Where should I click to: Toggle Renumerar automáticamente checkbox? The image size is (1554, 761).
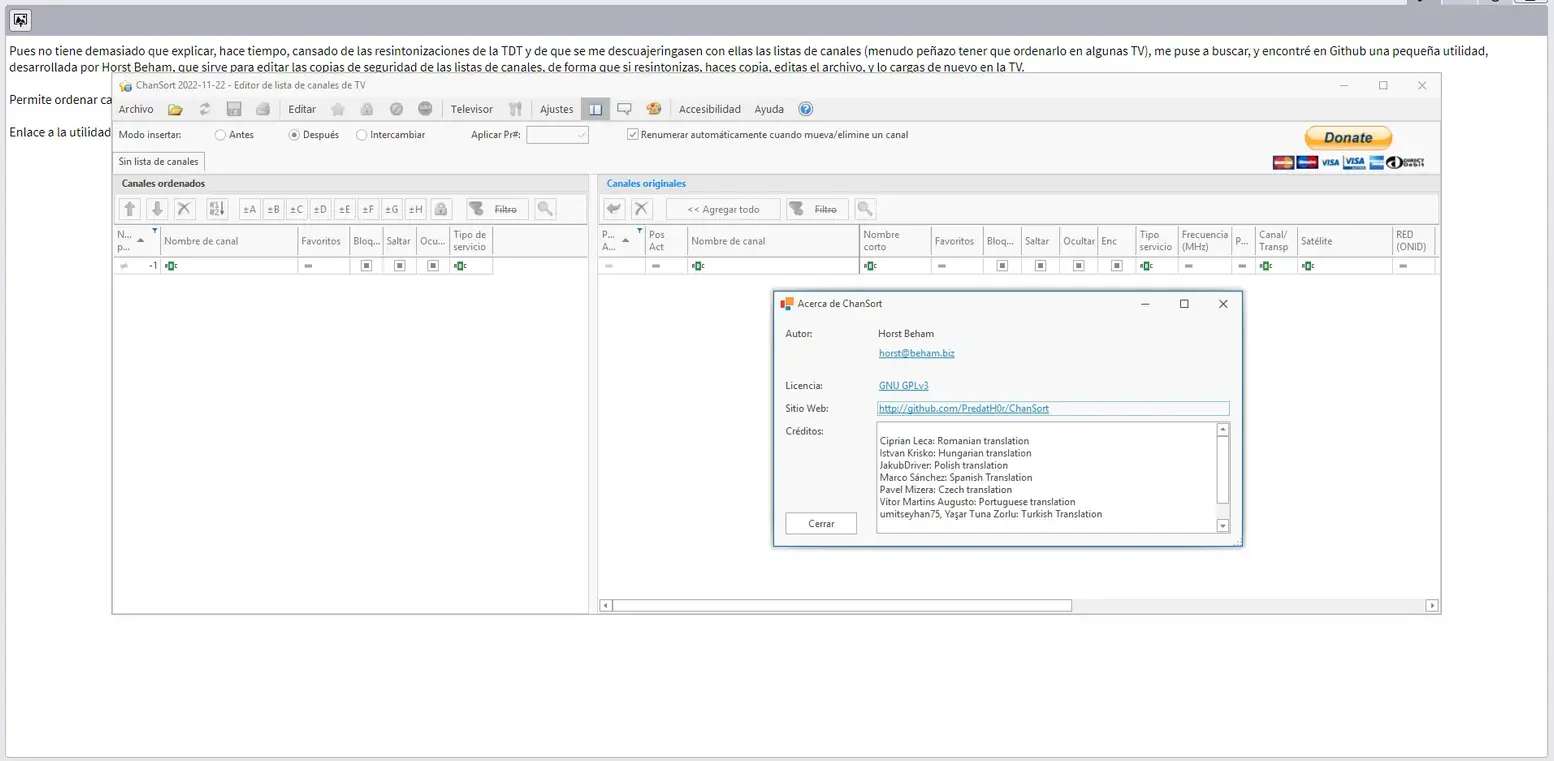point(632,134)
